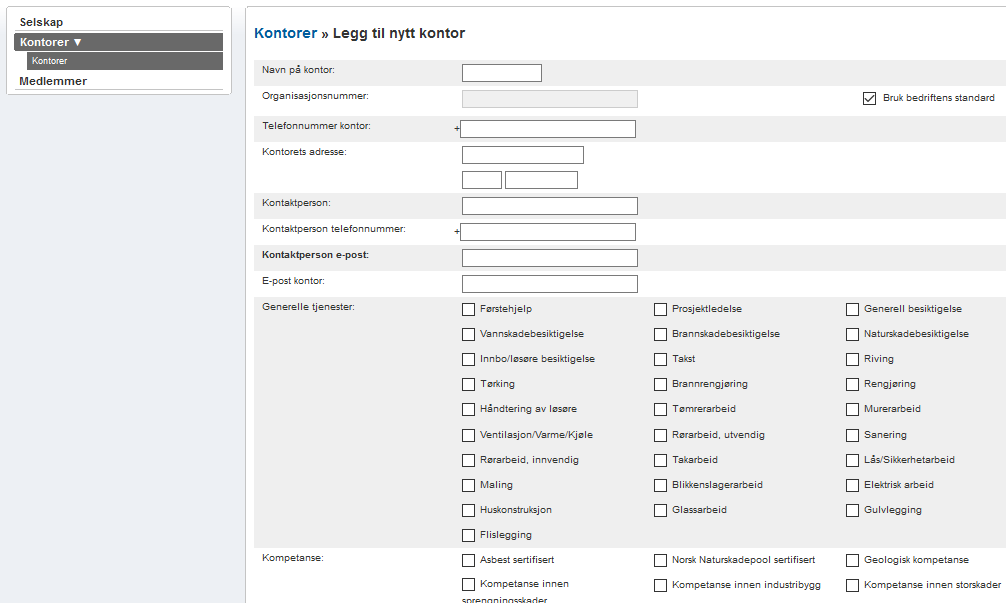The image size is (1006, 603).
Task: Click the Kontaktperson name field
Action: point(549,206)
